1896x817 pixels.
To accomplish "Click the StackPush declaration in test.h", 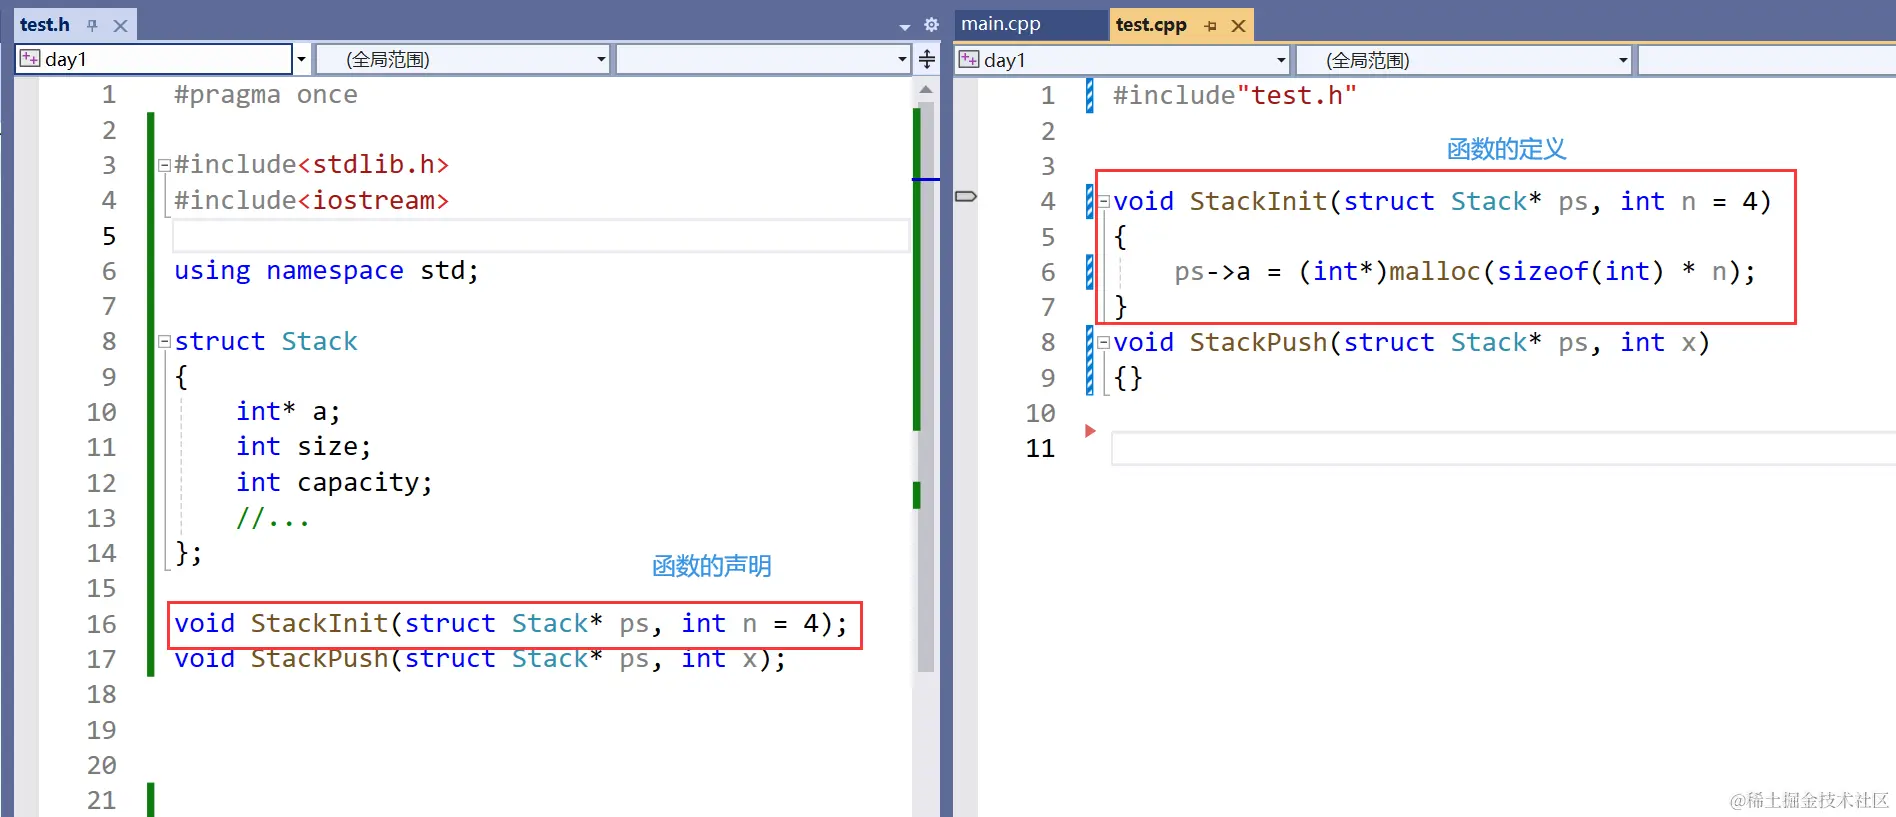I will click(x=480, y=659).
